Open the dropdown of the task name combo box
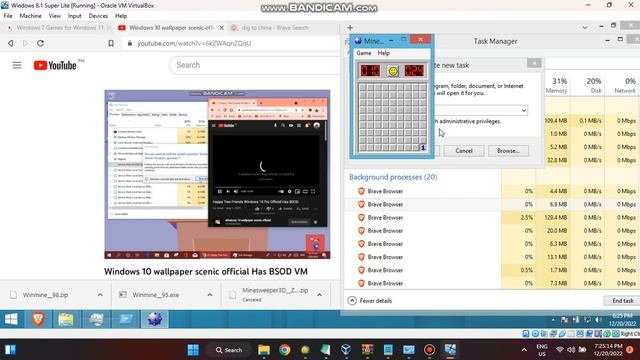Screen dimensions: 640x360 pos(523,110)
